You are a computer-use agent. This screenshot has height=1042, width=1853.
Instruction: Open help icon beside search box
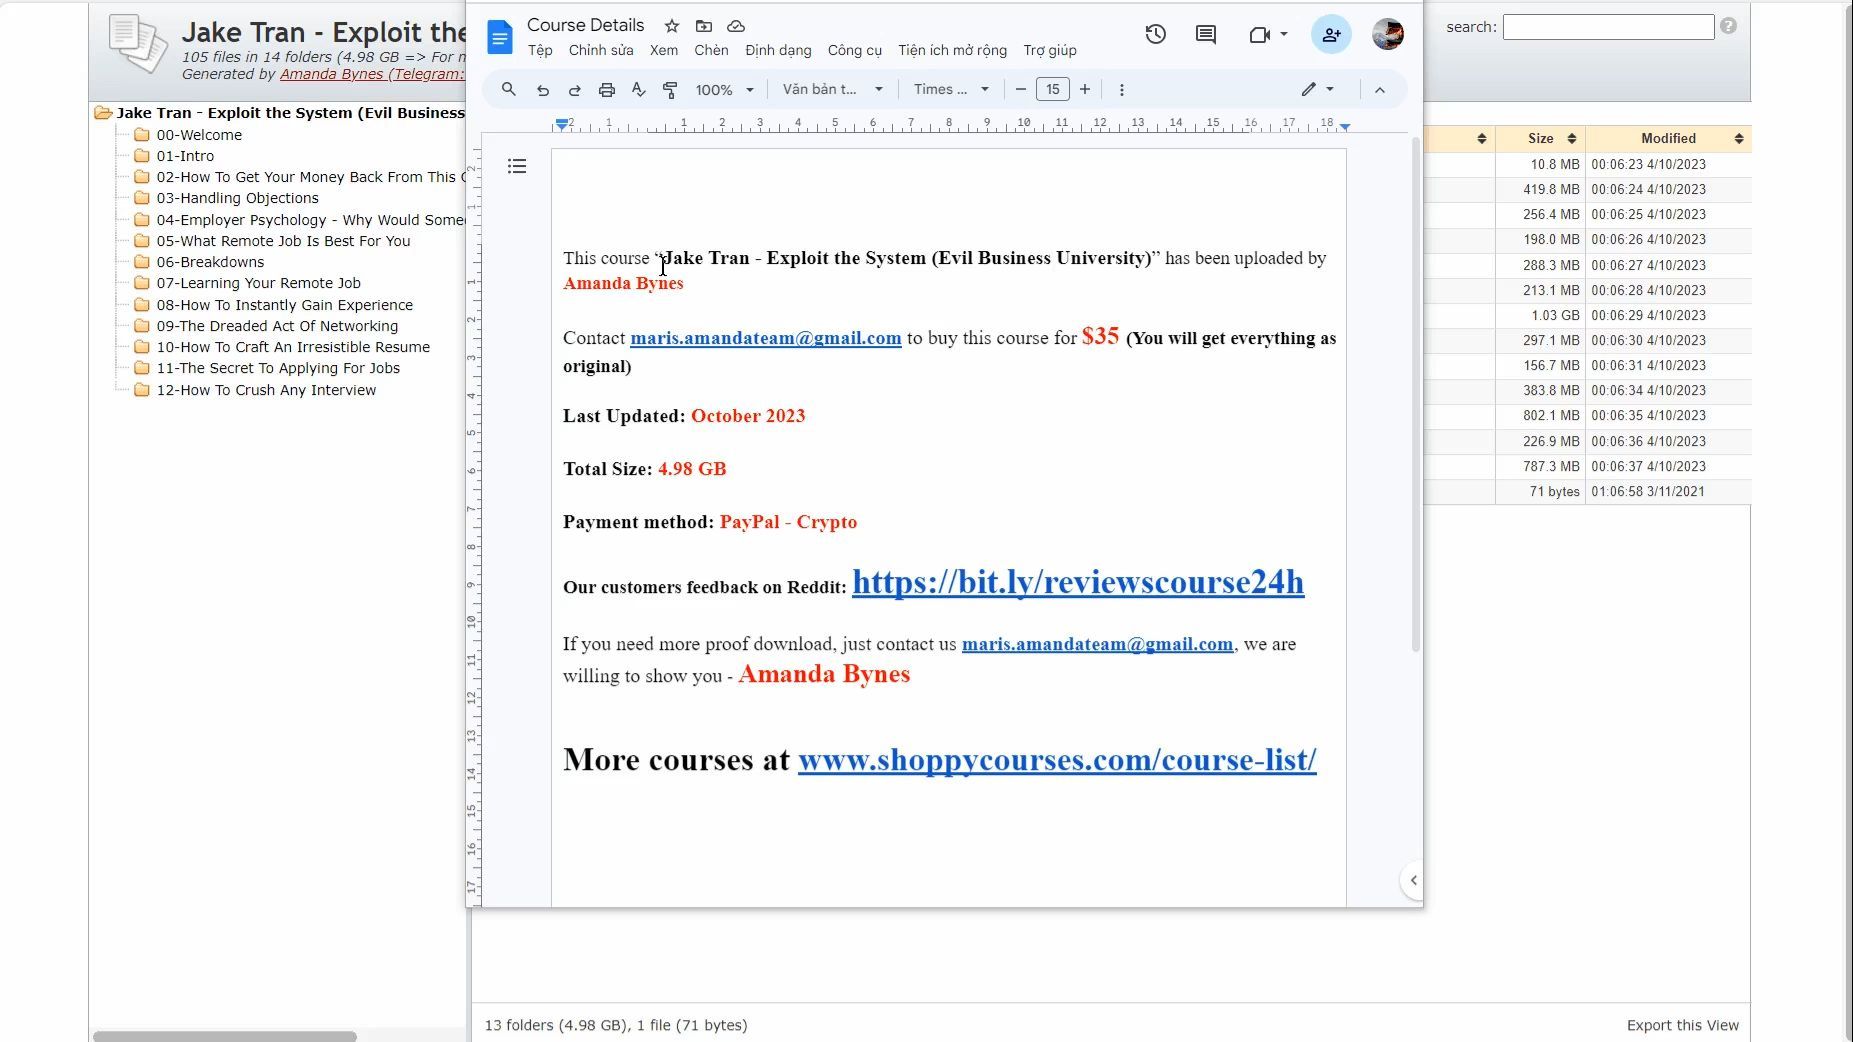tap(1729, 26)
